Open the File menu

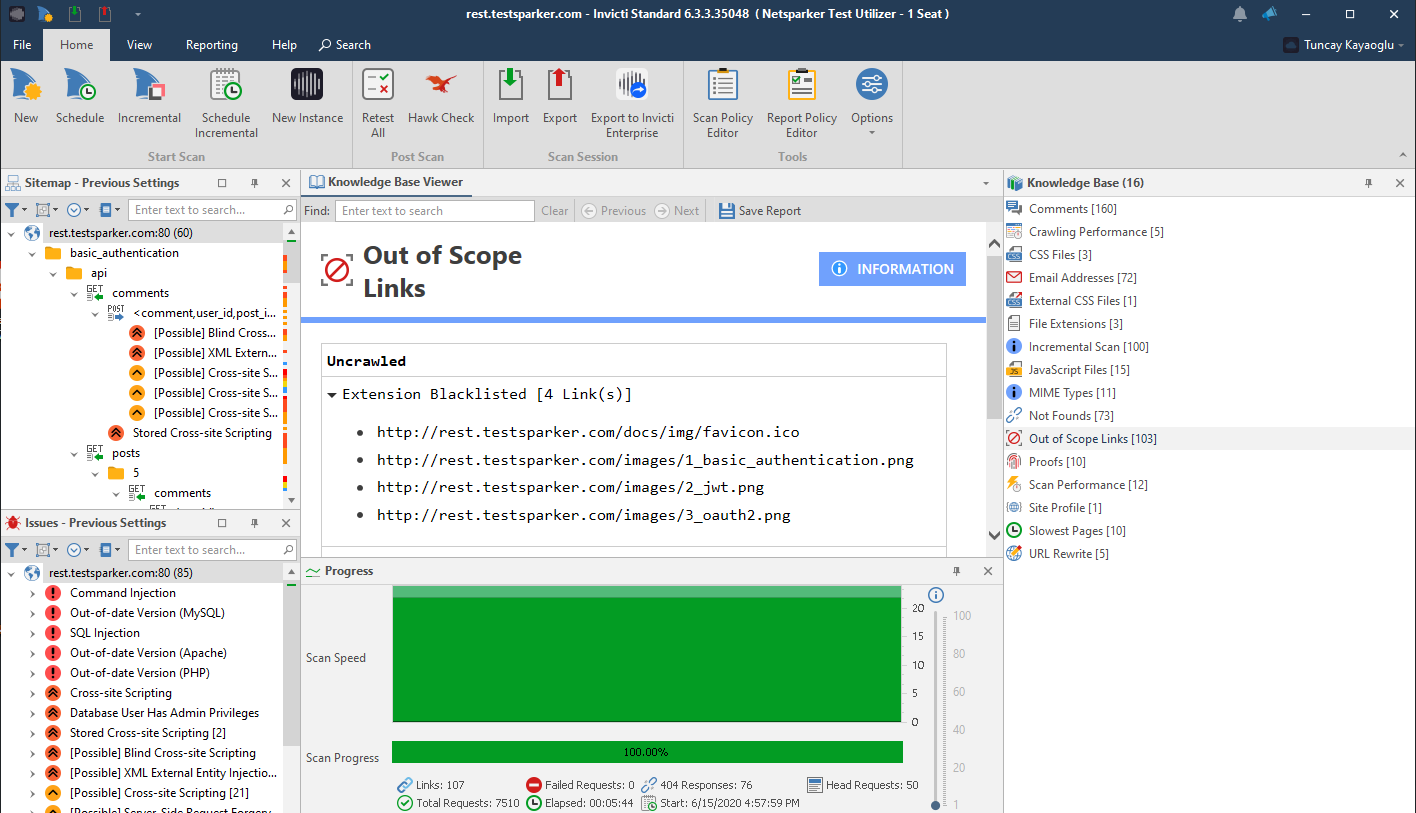tap(22, 45)
